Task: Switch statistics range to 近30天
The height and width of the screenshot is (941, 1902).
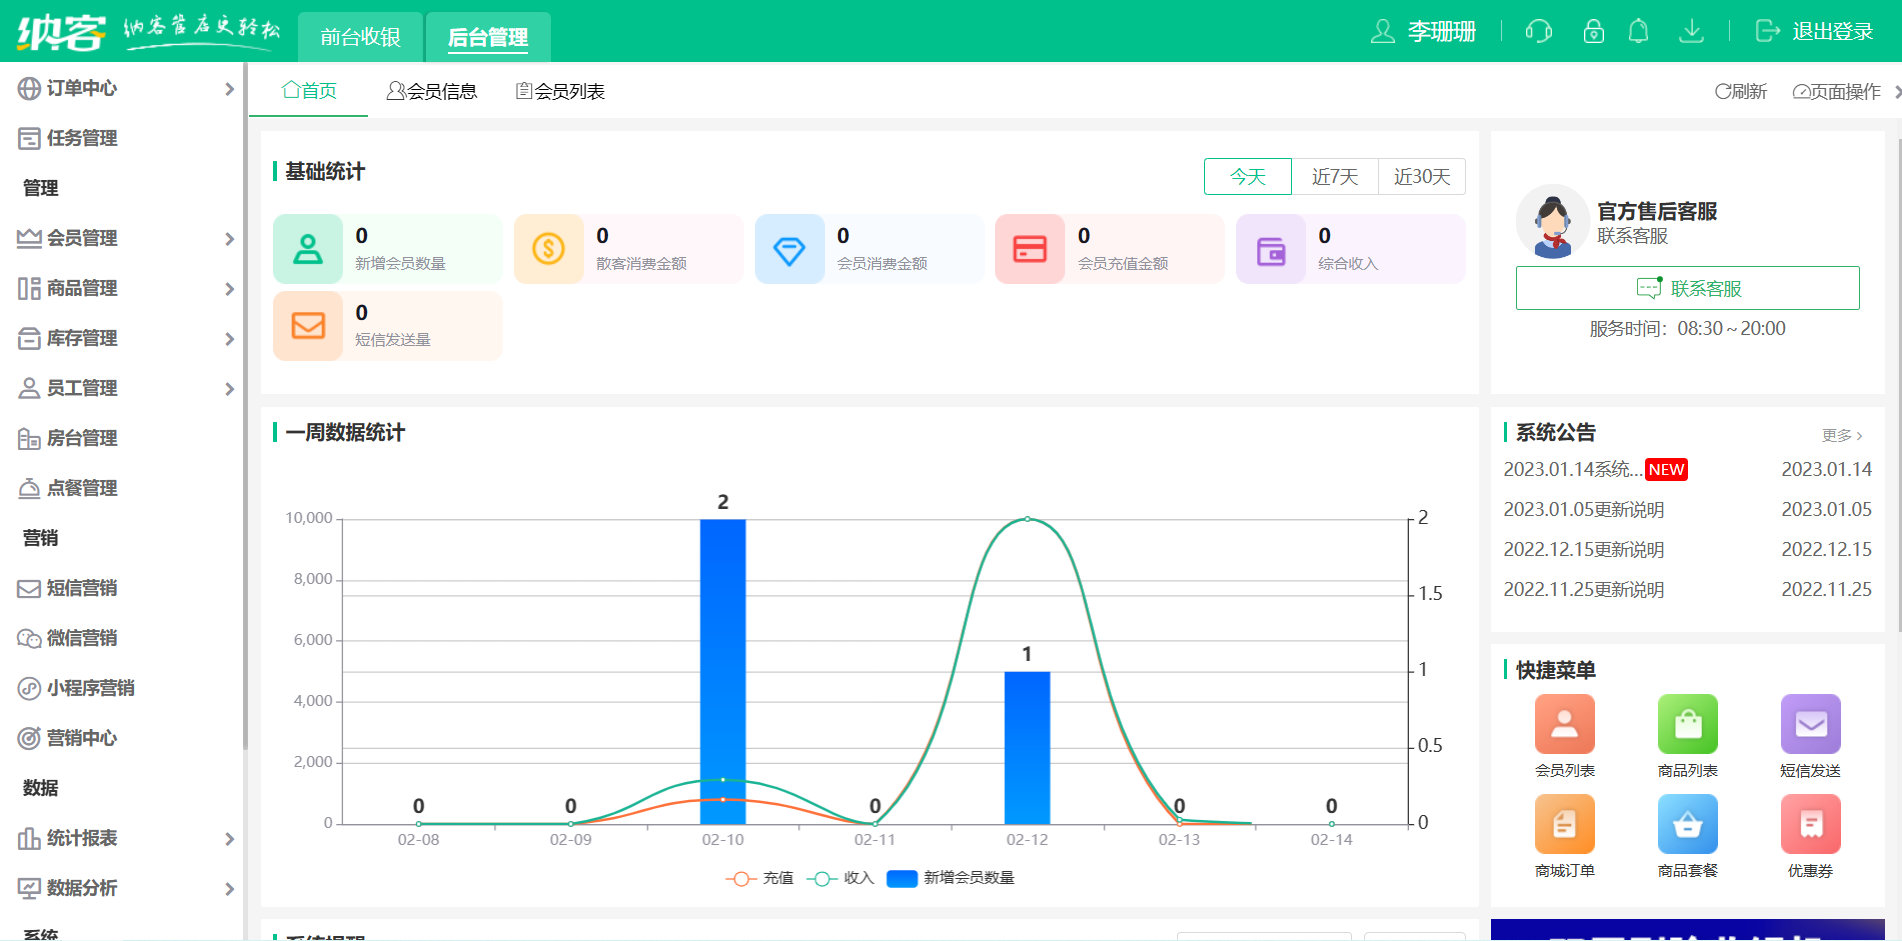Action: tap(1421, 177)
